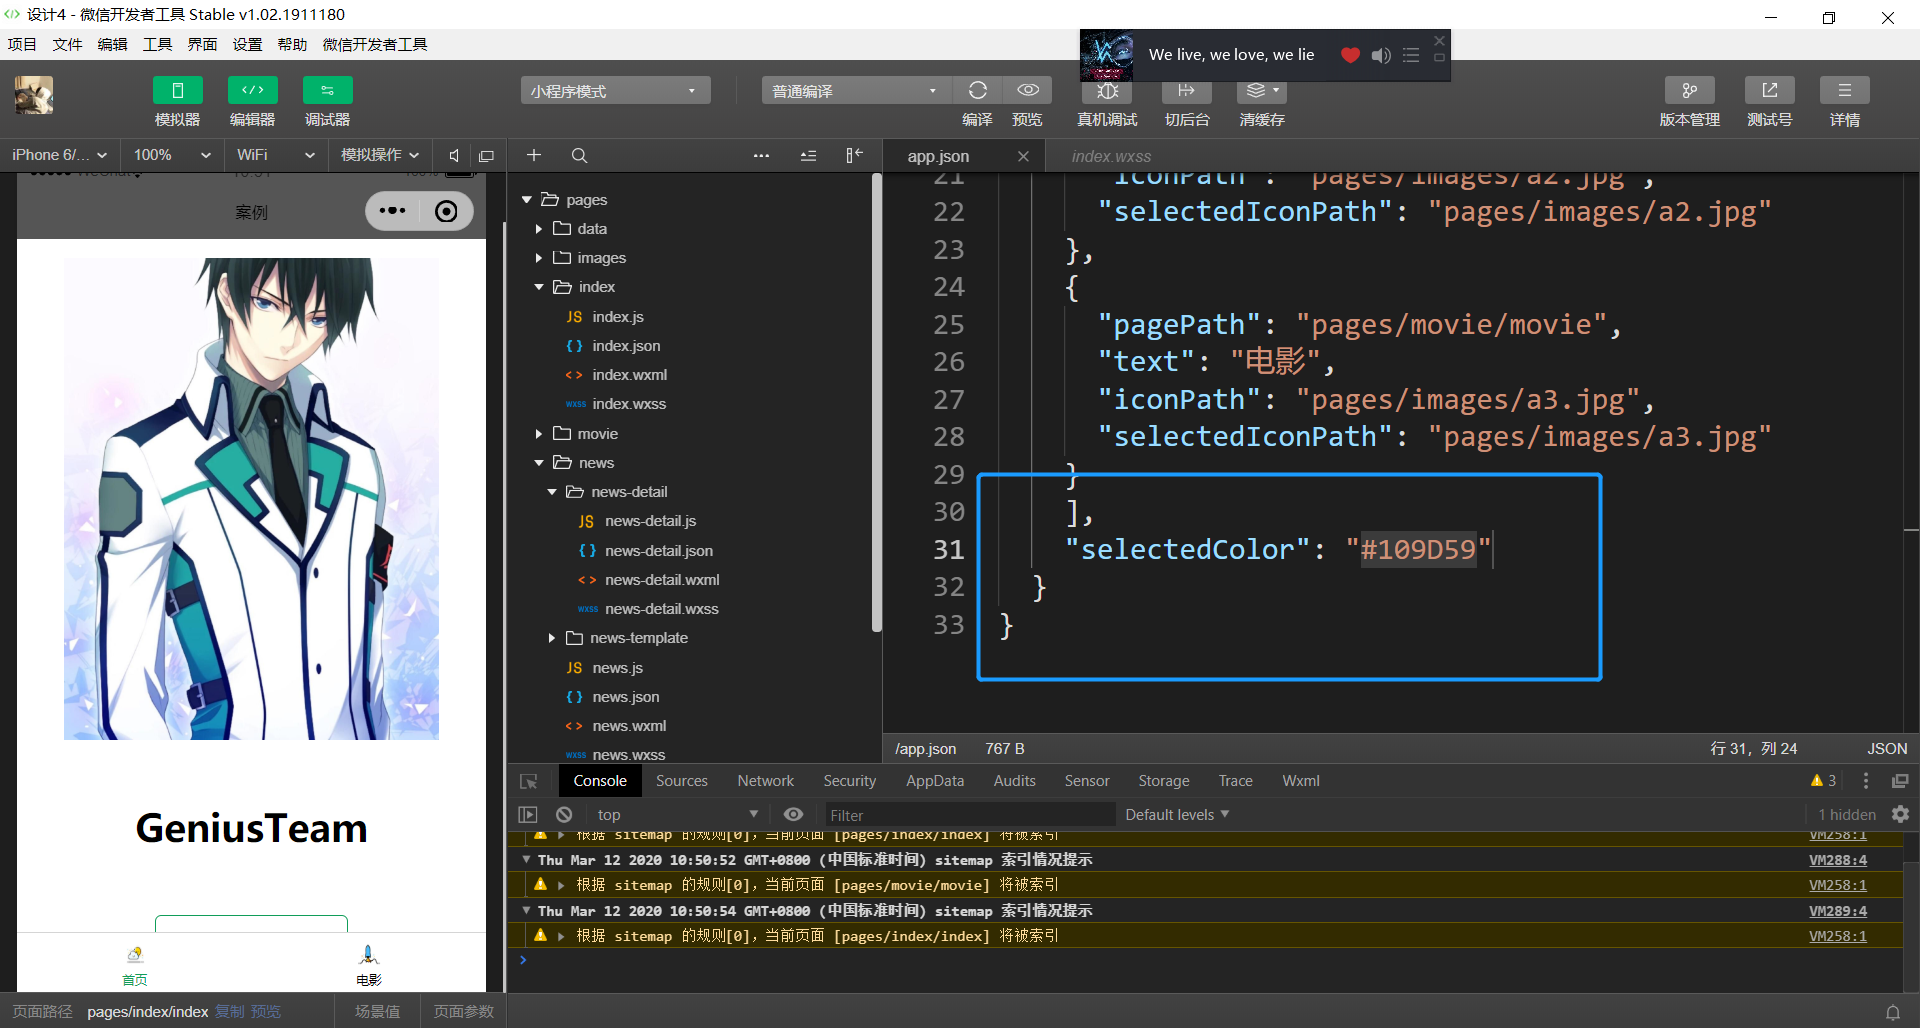Screen dimensions: 1920x1028
Task: Click the switch-to-background (切后台) icon
Action: pos(1187,92)
